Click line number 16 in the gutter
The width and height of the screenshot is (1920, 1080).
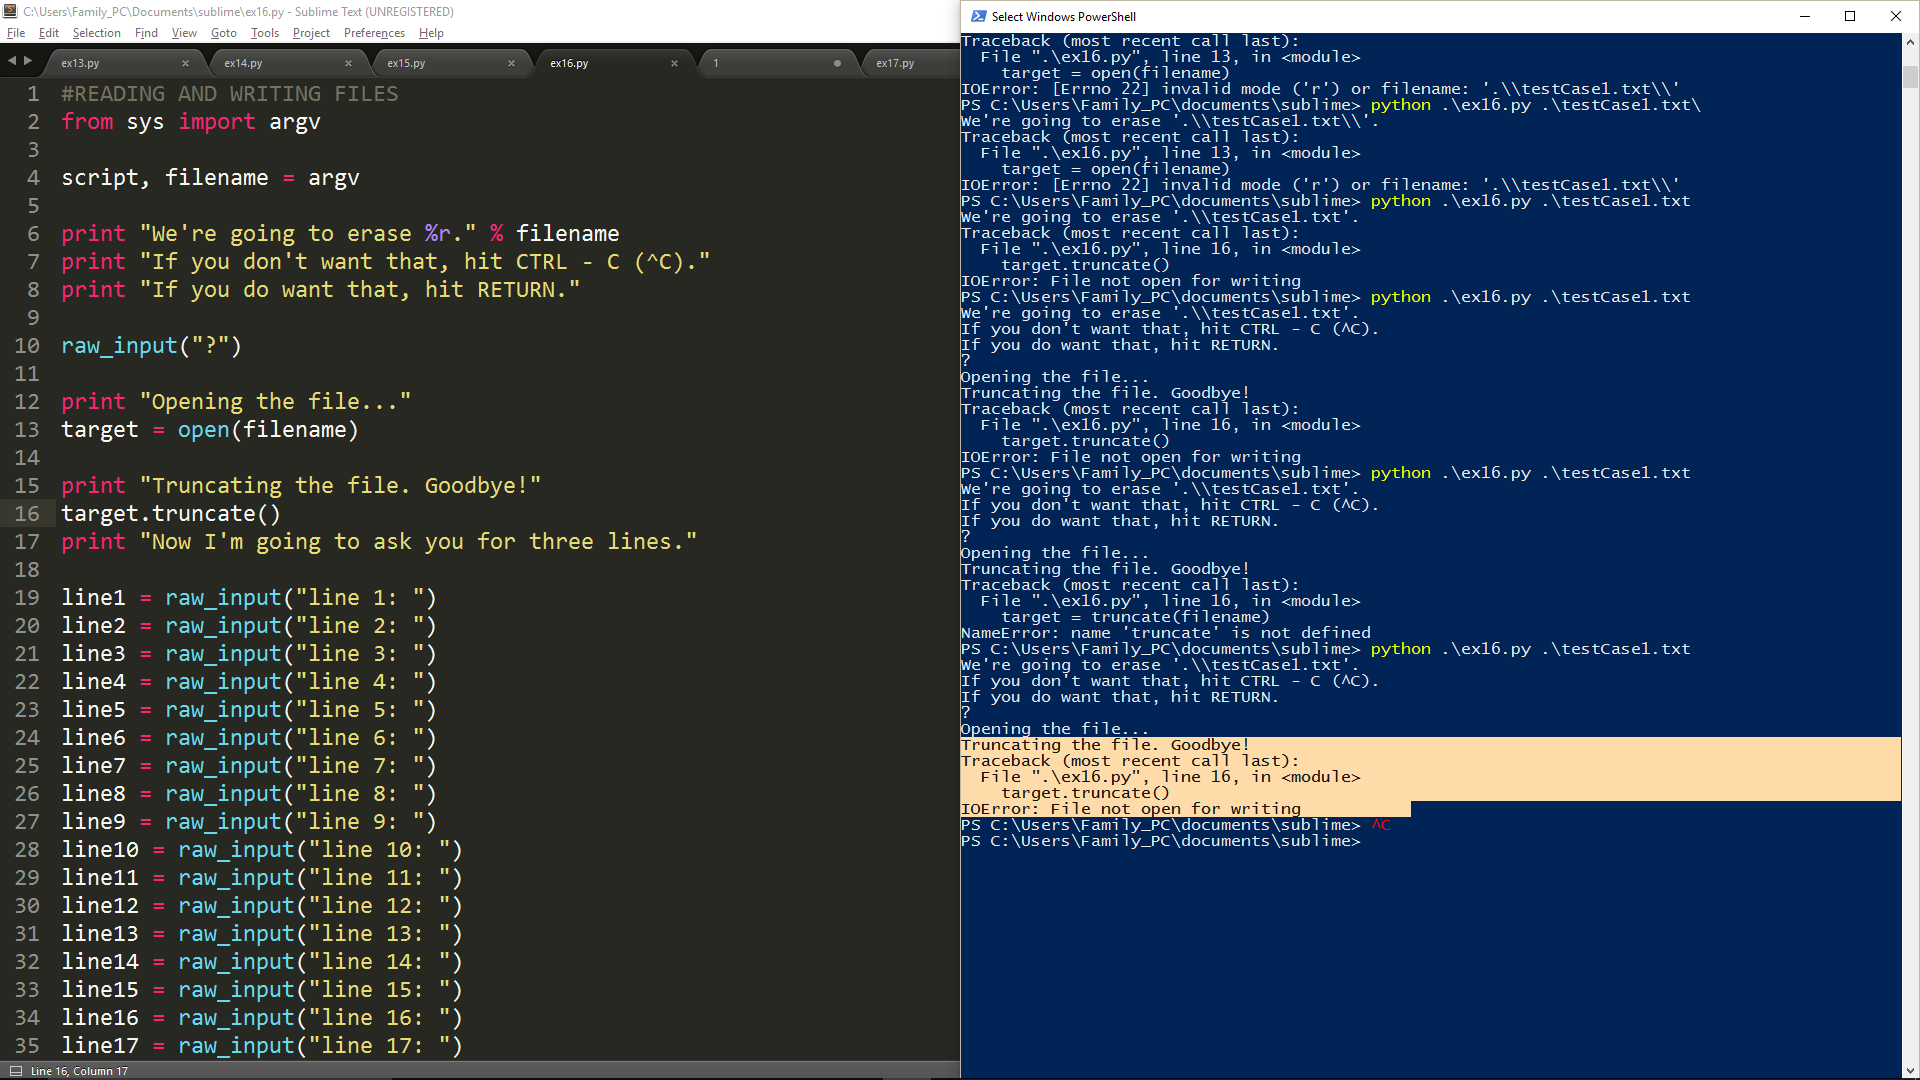click(x=27, y=513)
